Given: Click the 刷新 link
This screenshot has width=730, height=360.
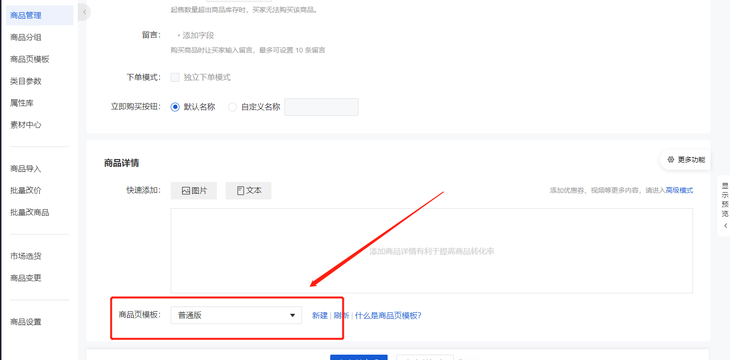Looking at the screenshot, I should click(341, 315).
